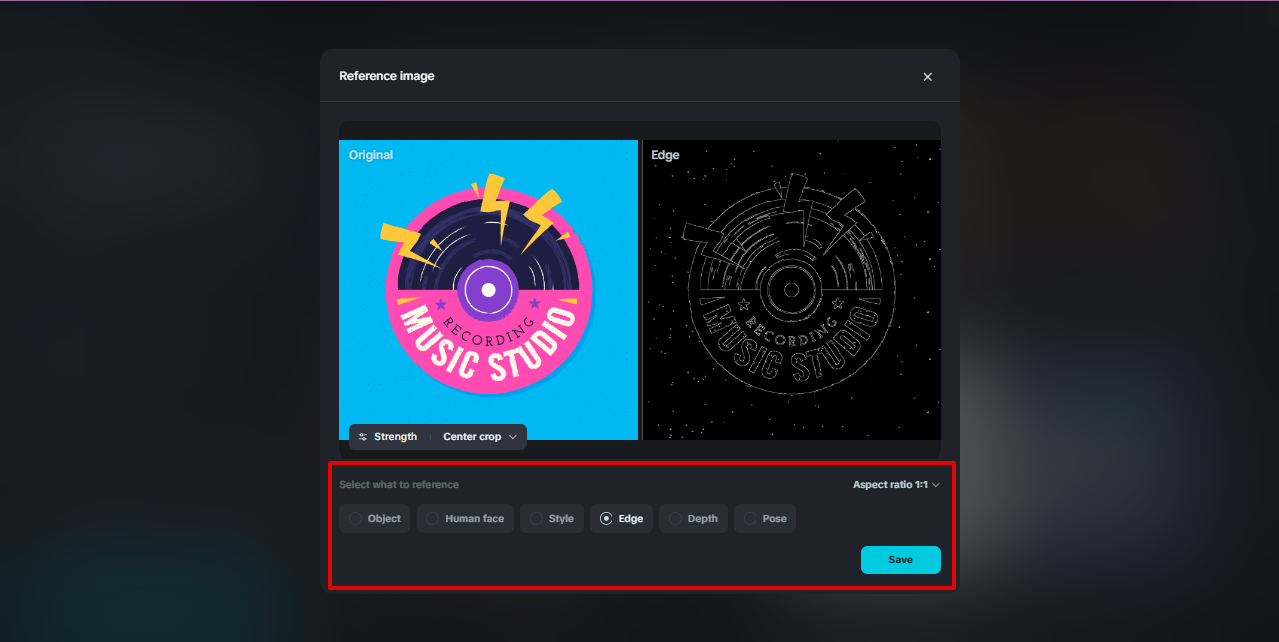Close the Reference image dialog
The width and height of the screenshot is (1279, 642).
tap(927, 77)
